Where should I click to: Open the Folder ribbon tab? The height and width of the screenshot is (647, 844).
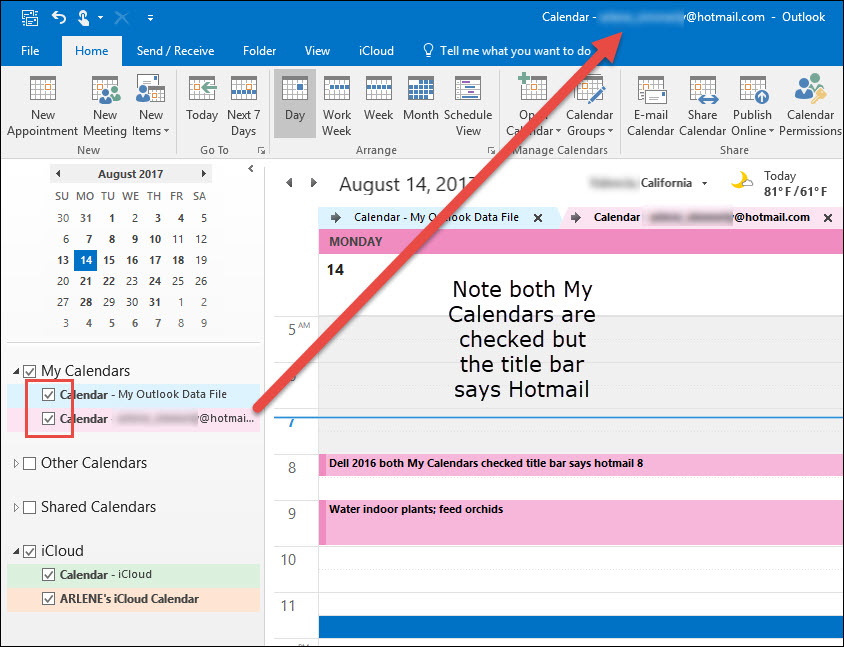coord(259,51)
